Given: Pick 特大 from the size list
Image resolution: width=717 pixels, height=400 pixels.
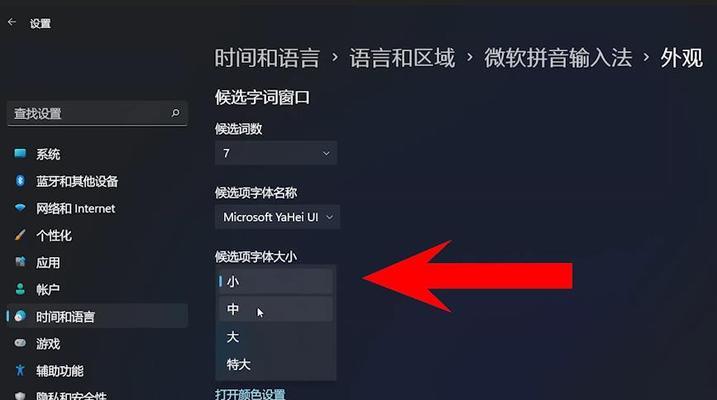Looking at the screenshot, I should (276, 364).
